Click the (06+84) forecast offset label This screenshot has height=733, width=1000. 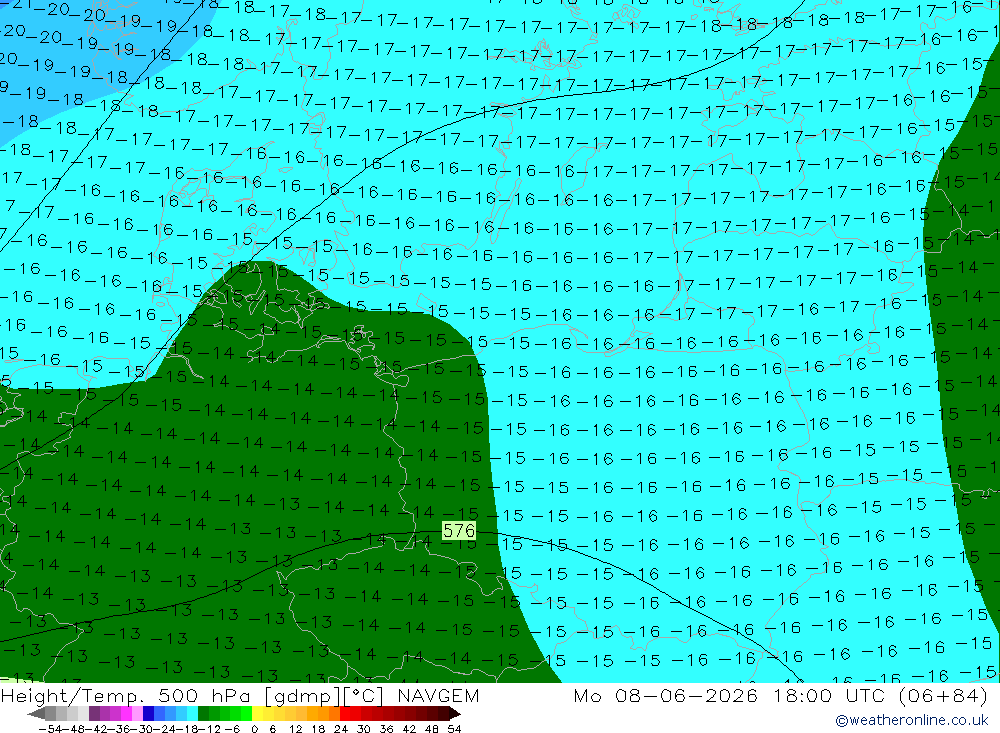pyautogui.click(x=944, y=695)
